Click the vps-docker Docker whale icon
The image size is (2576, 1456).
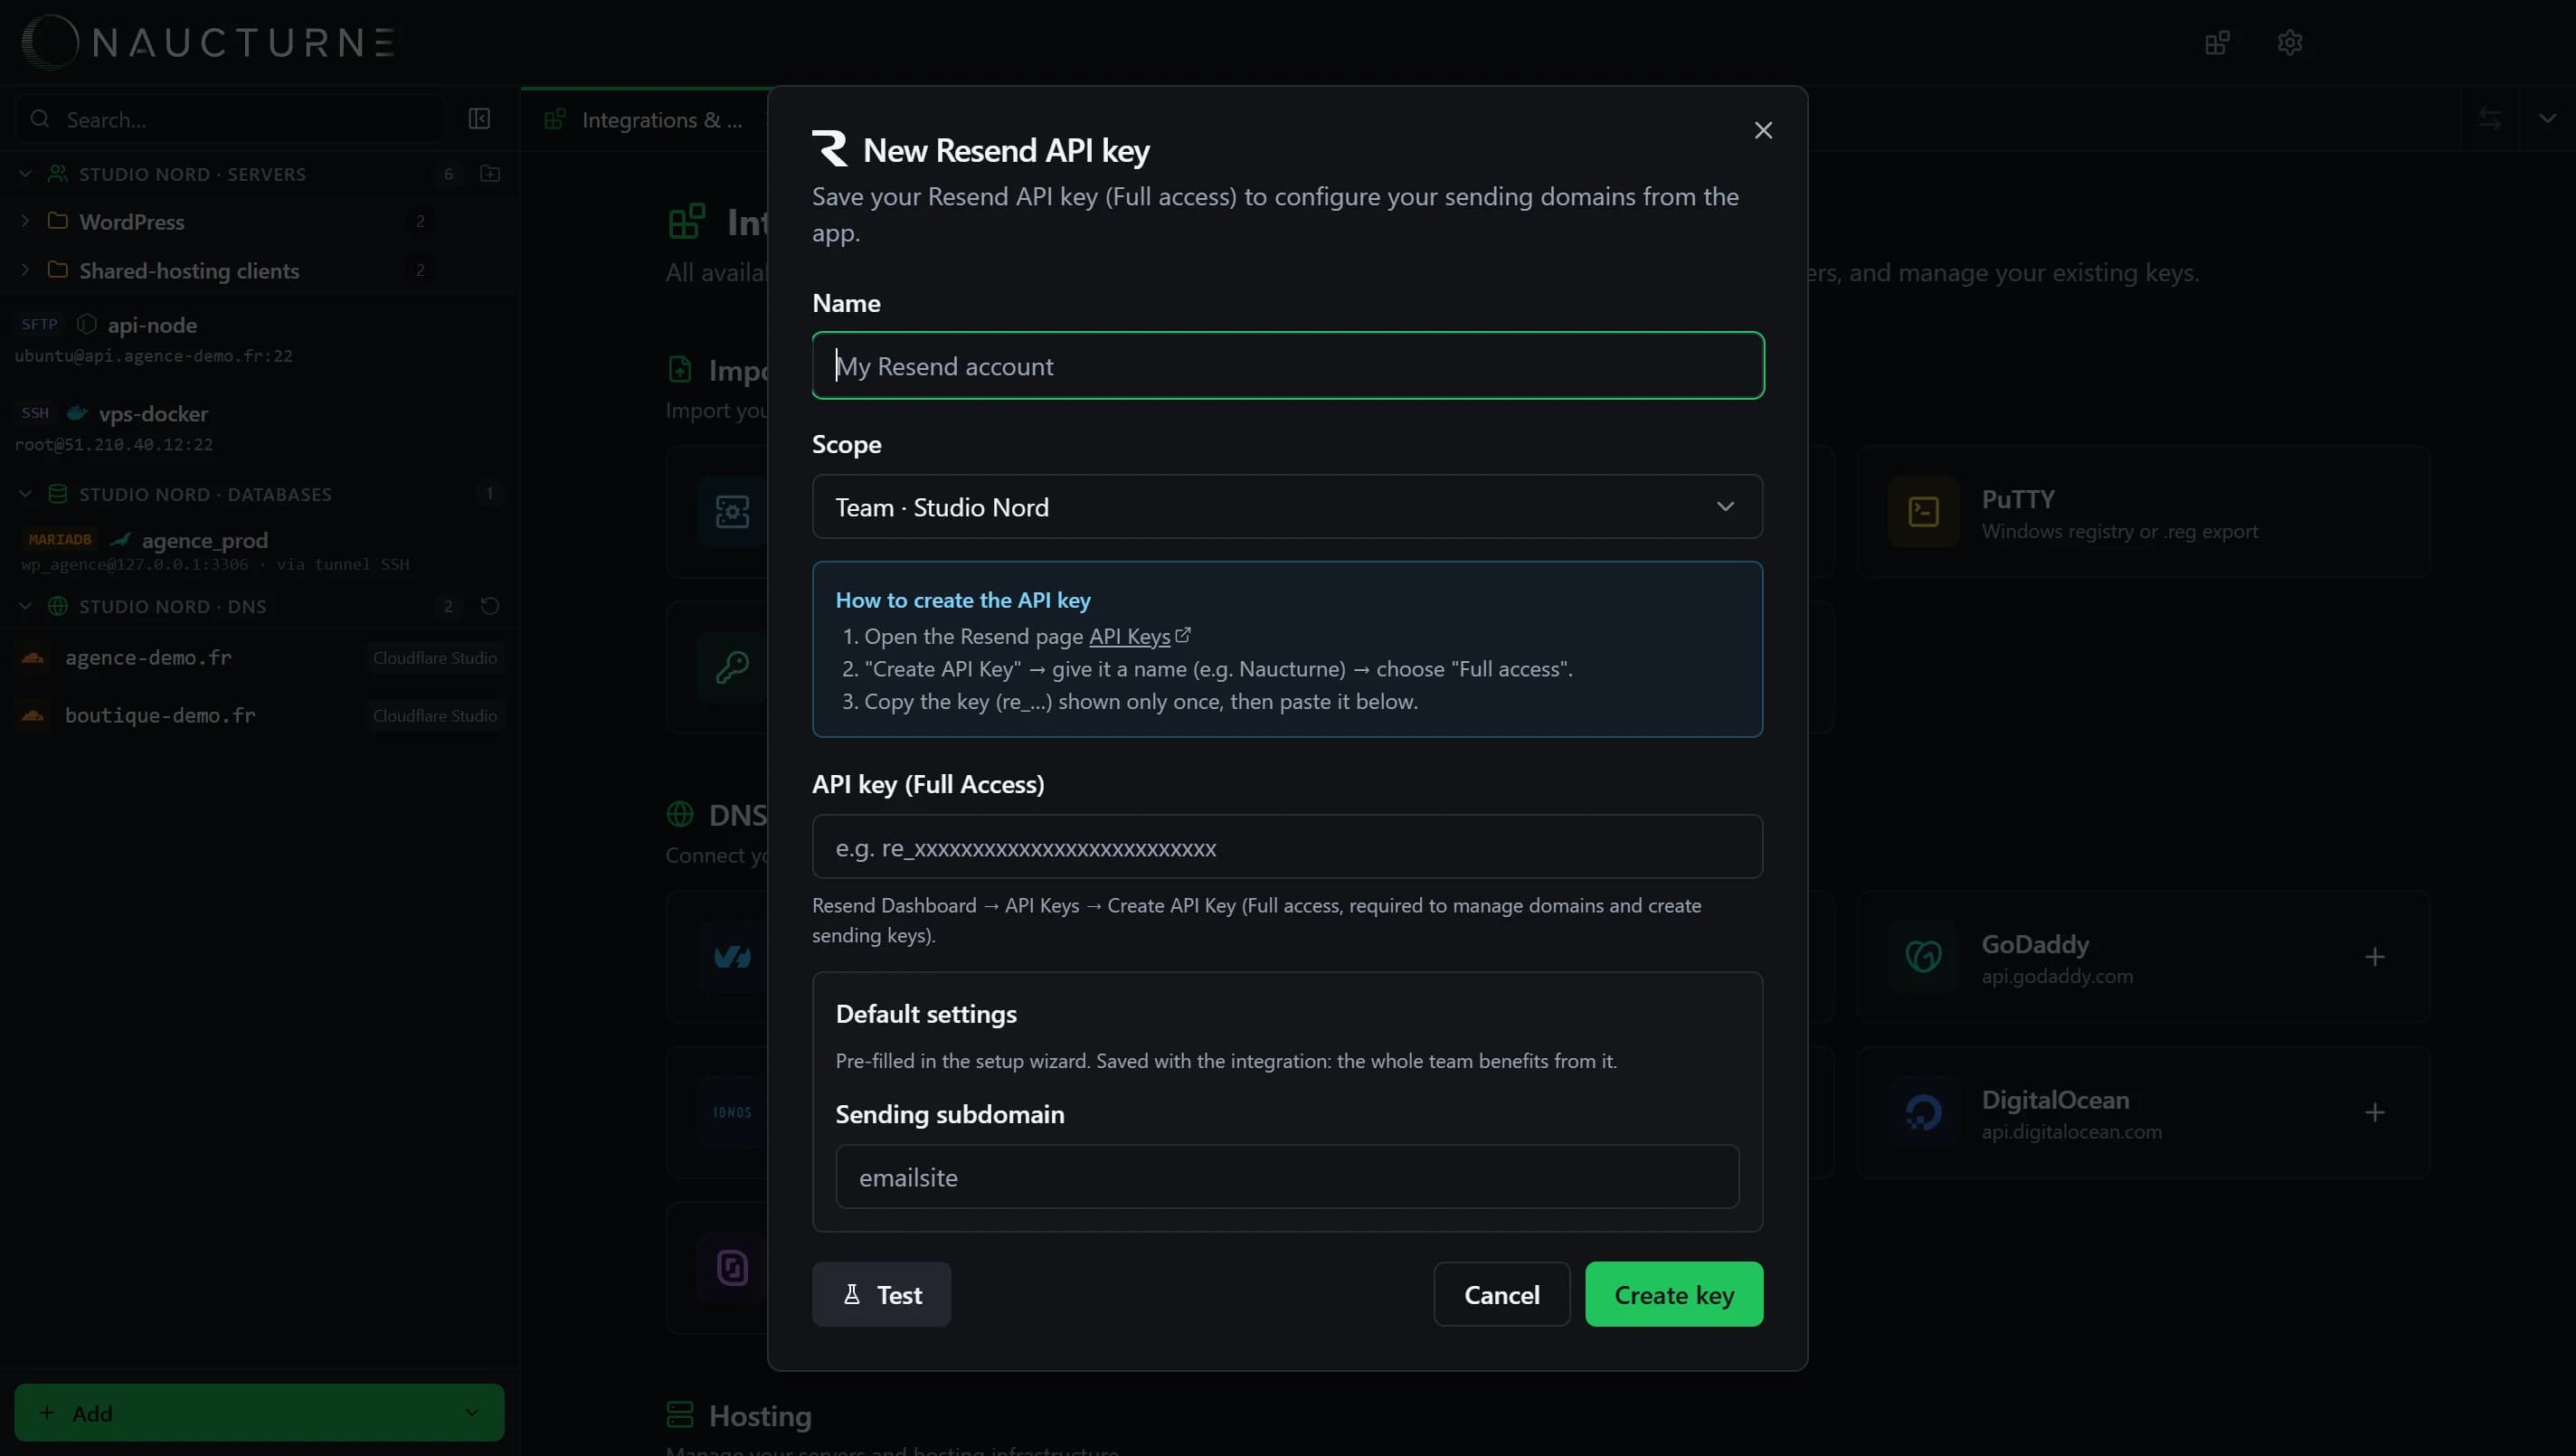coord(77,413)
